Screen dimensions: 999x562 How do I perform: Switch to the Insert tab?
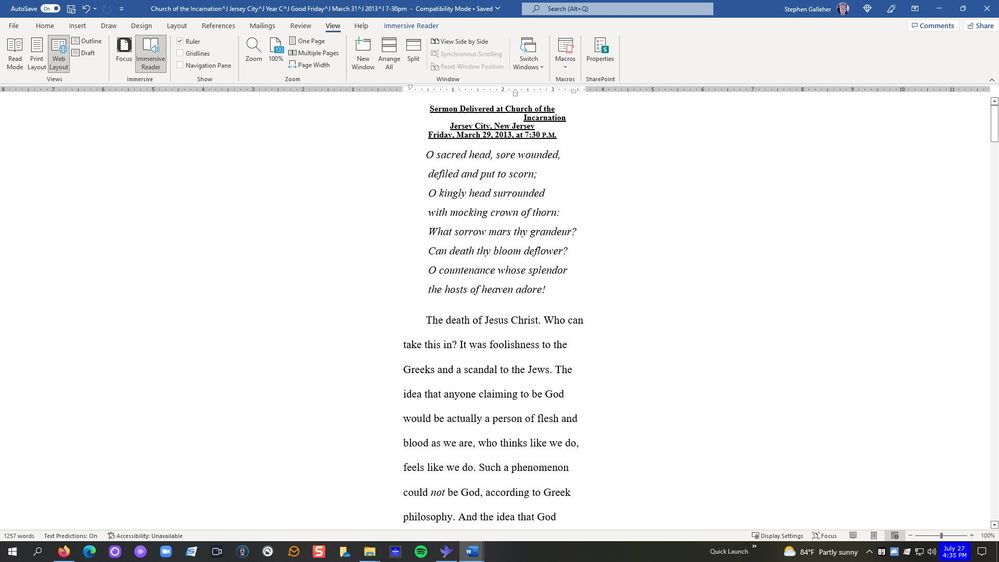click(x=77, y=25)
